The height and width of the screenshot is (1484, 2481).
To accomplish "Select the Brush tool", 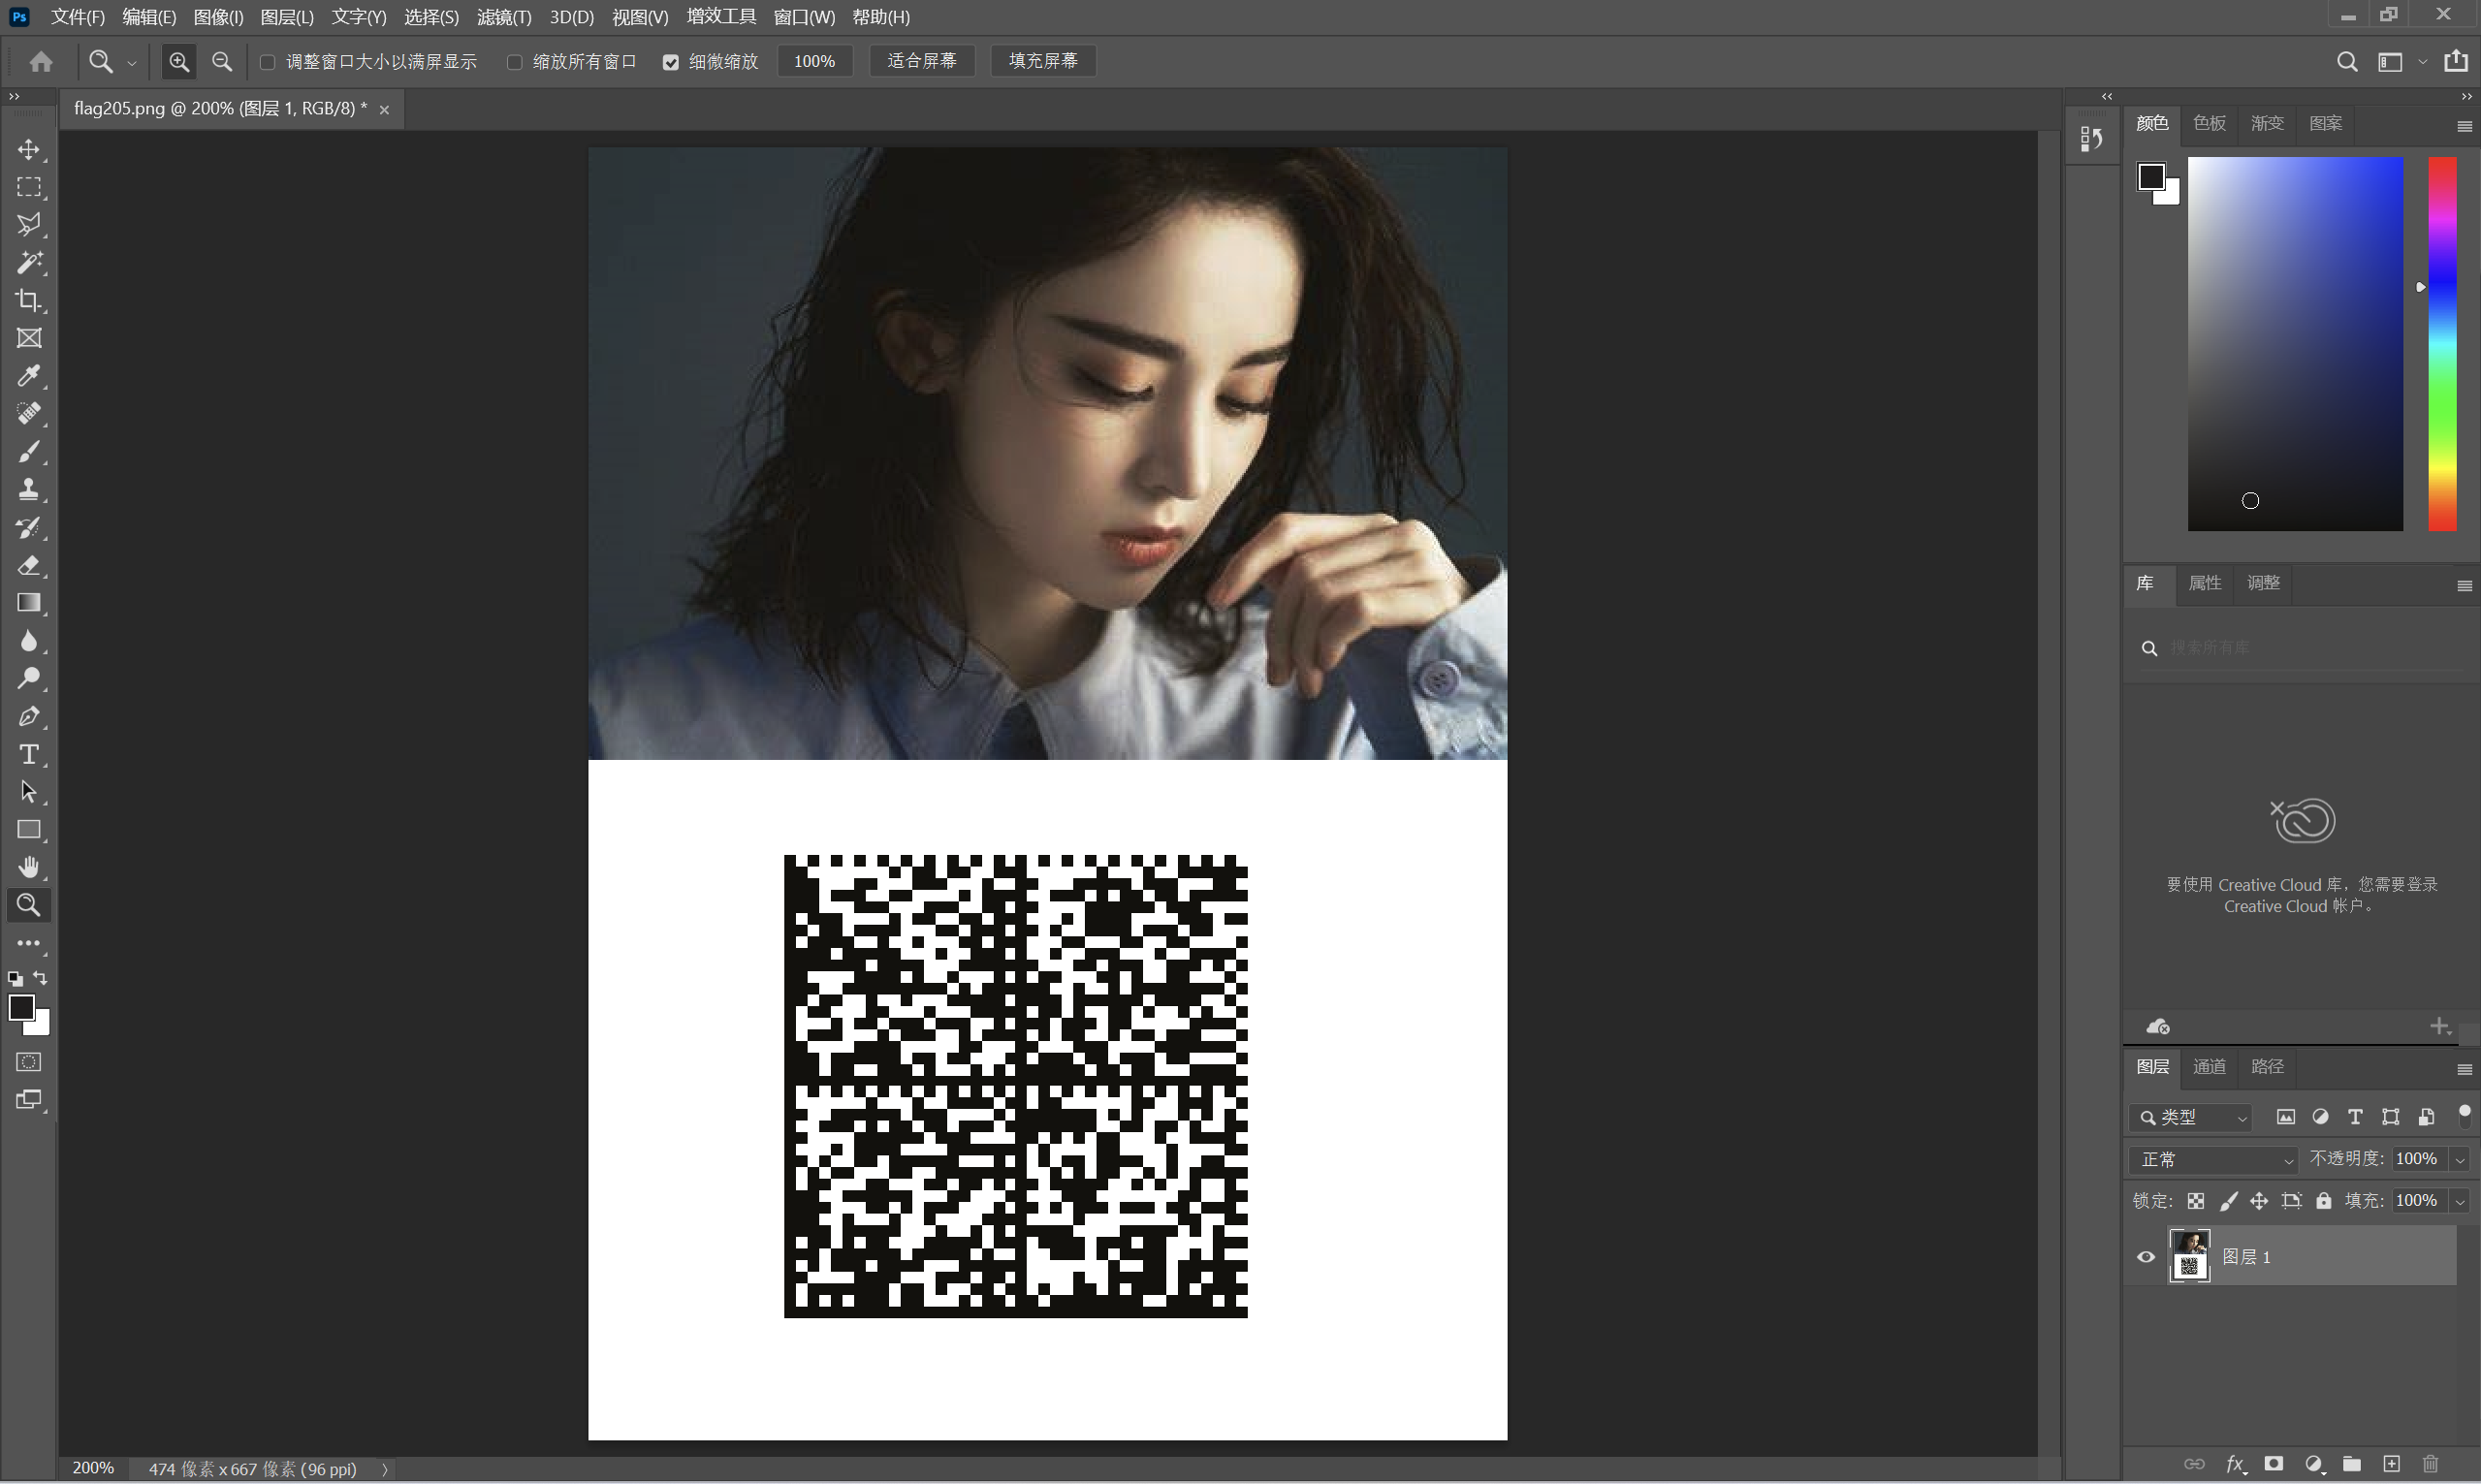I will [29, 452].
